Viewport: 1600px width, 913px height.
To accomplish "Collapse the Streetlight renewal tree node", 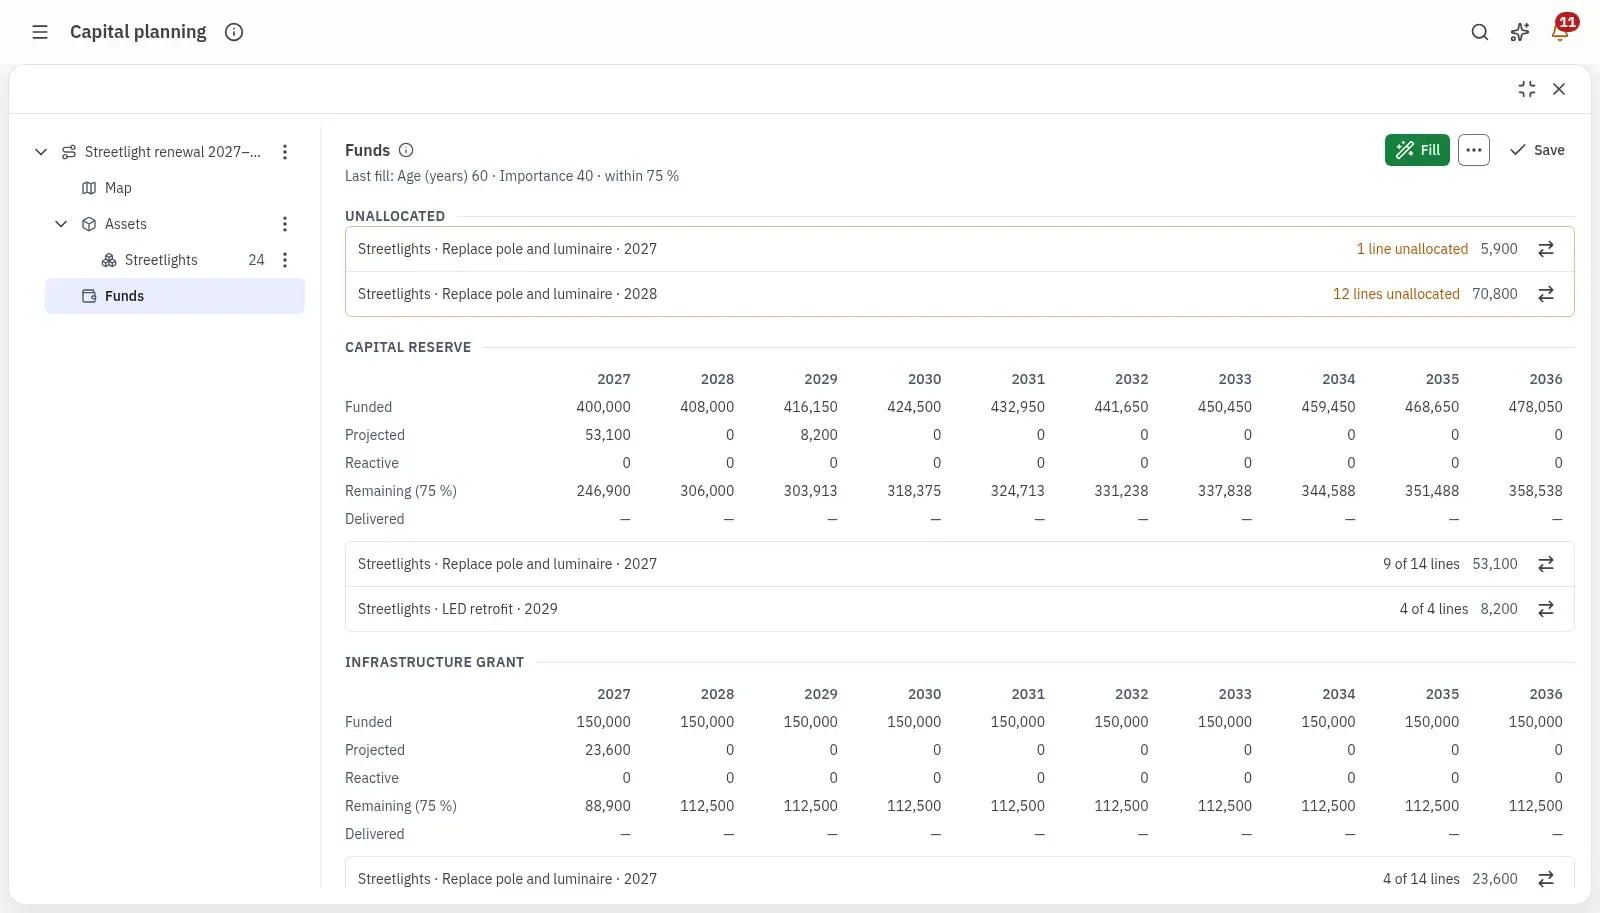I will (41, 152).
